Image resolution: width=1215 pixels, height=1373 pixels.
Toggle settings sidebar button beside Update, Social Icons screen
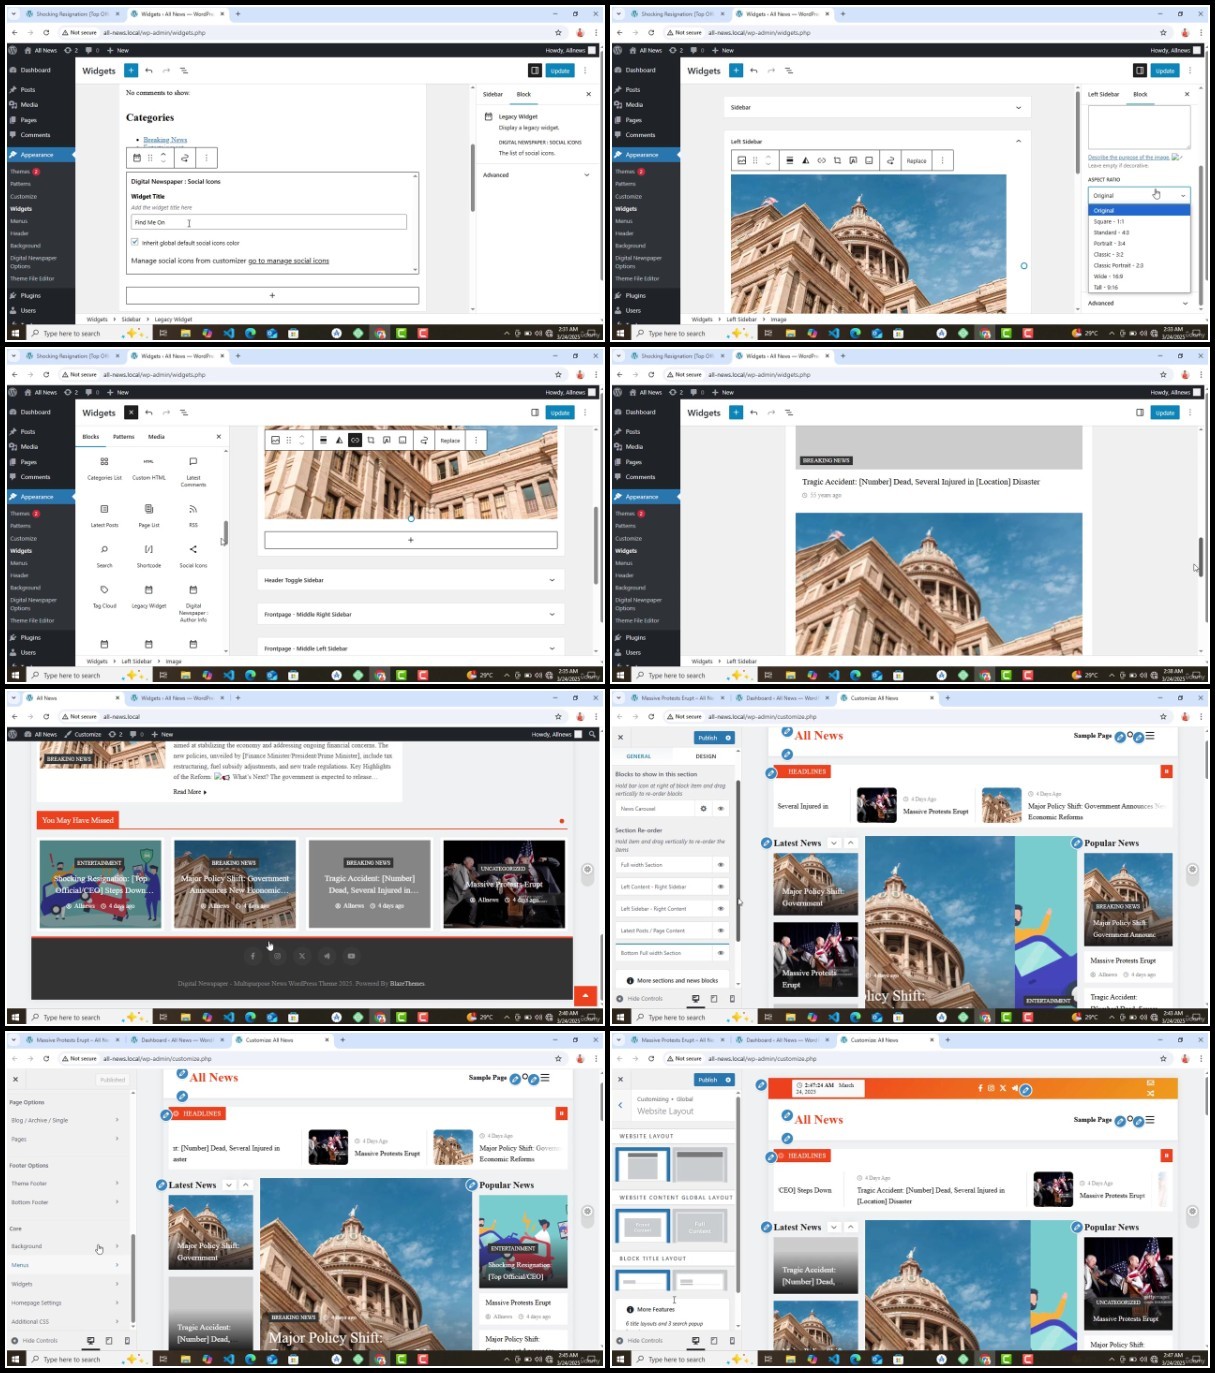(535, 71)
